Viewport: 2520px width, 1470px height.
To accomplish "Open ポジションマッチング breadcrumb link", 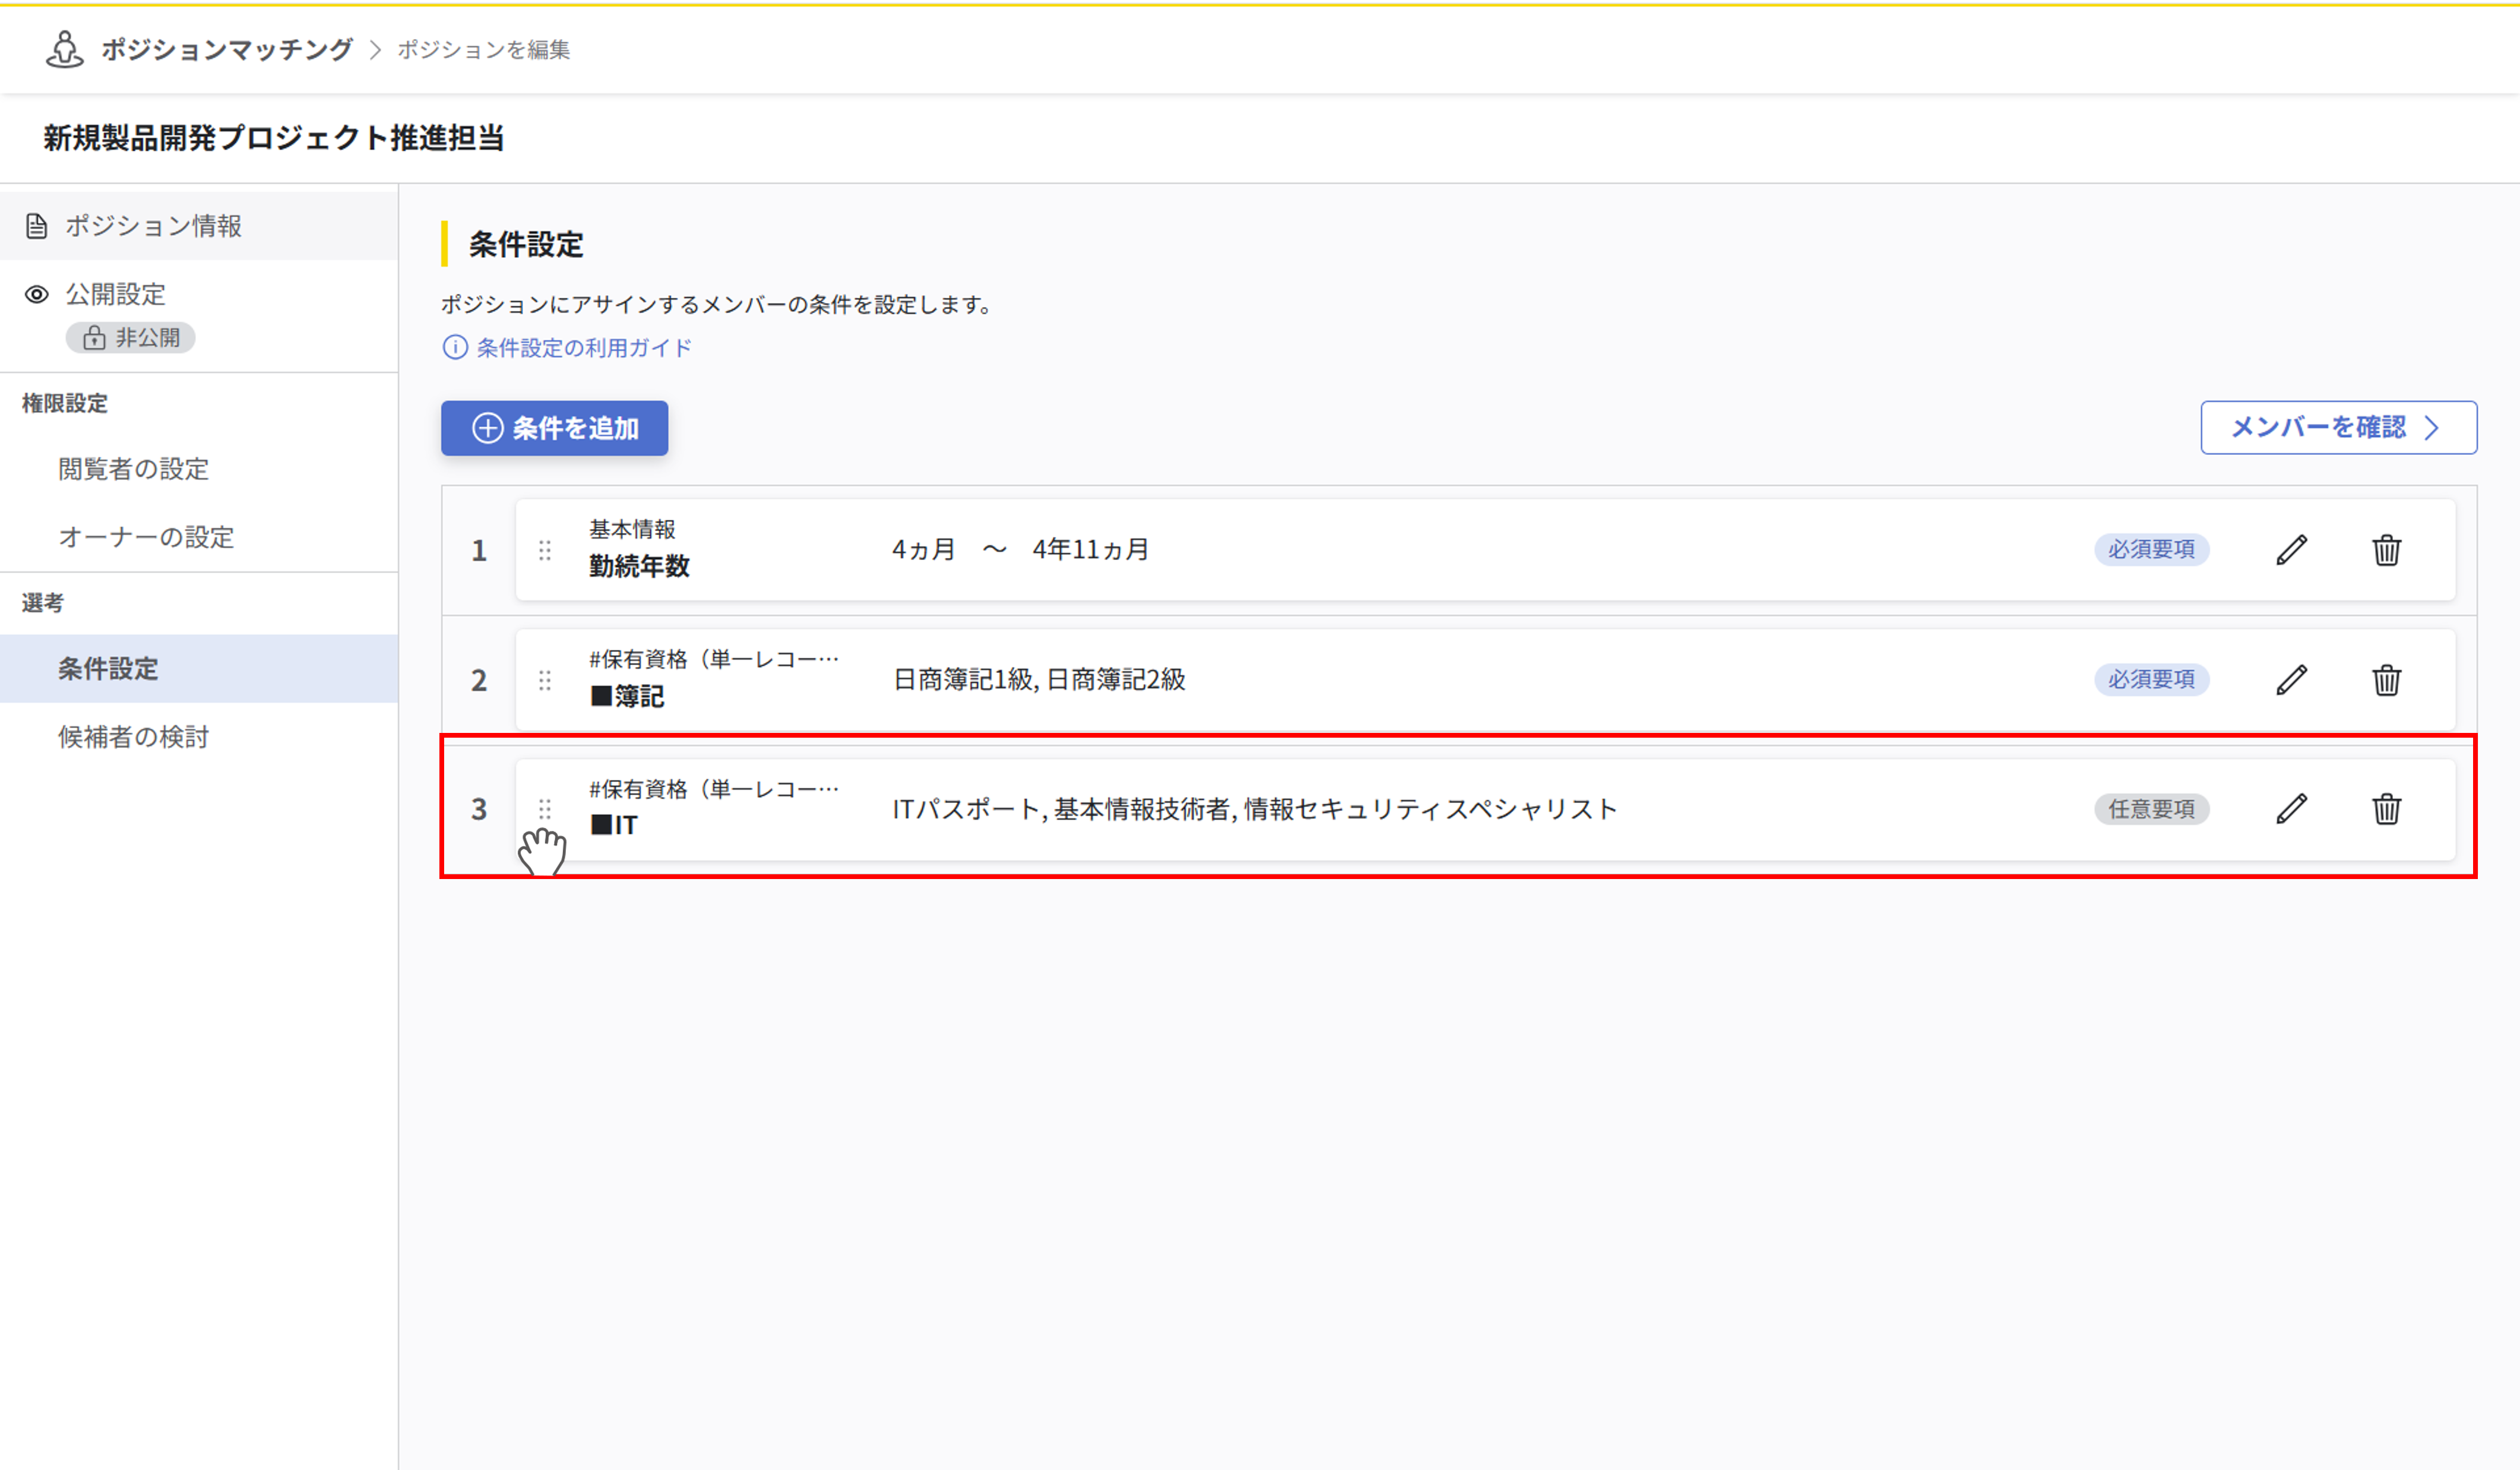I will pyautogui.click(x=227, y=49).
